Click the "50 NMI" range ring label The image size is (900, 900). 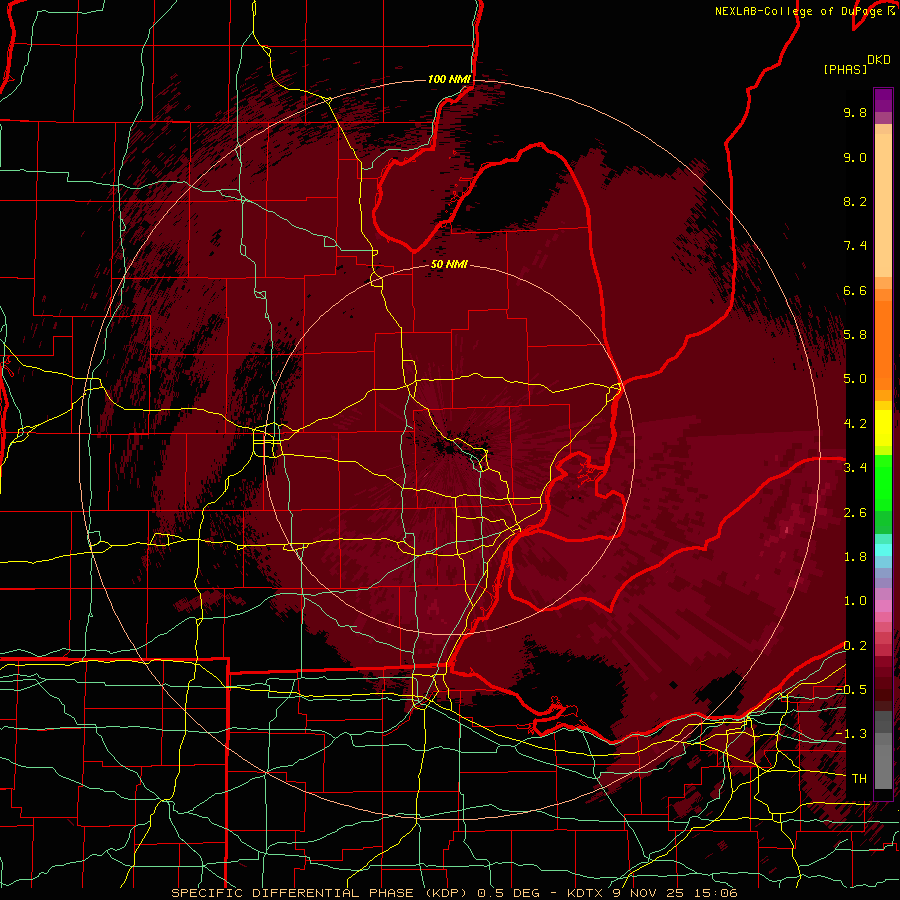tap(449, 265)
